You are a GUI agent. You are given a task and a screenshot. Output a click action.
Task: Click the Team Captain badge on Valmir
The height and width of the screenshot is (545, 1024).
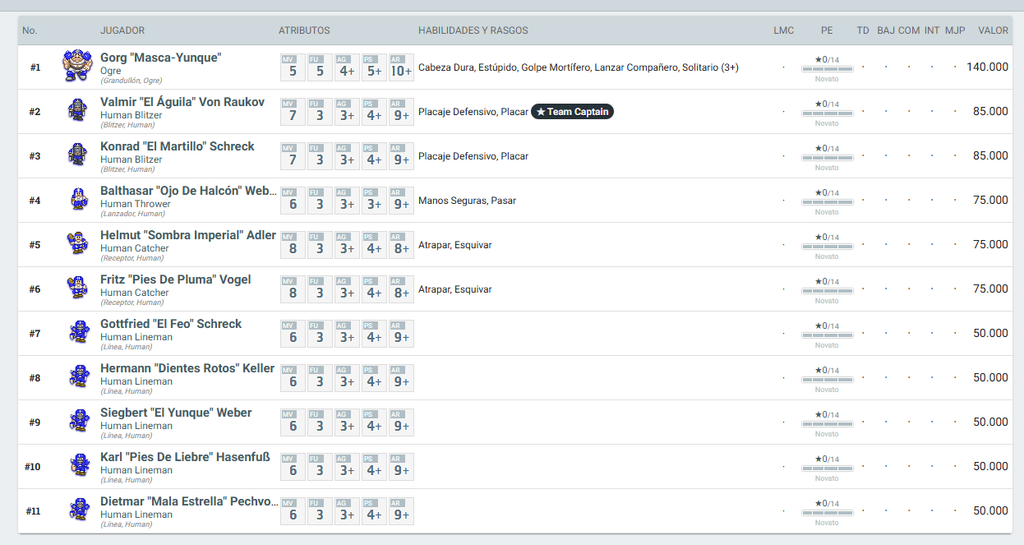572,112
